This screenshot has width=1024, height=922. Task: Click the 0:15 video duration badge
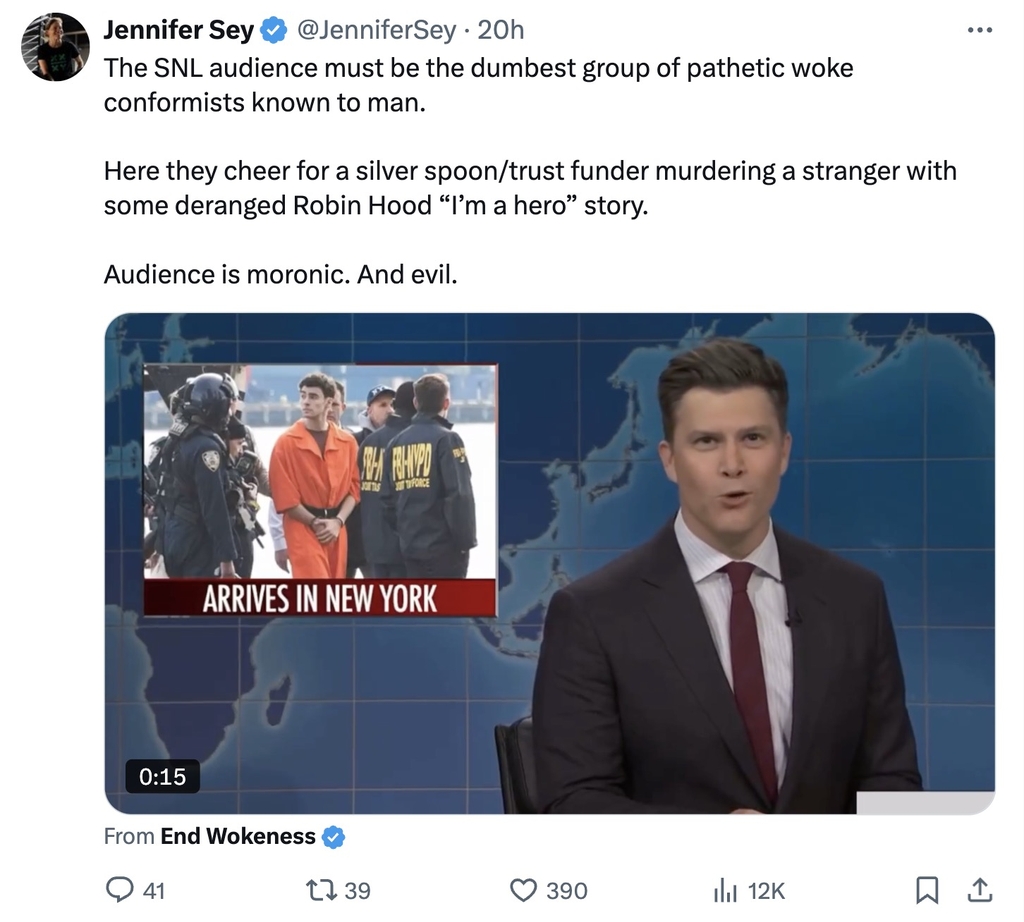click(162, 776)
